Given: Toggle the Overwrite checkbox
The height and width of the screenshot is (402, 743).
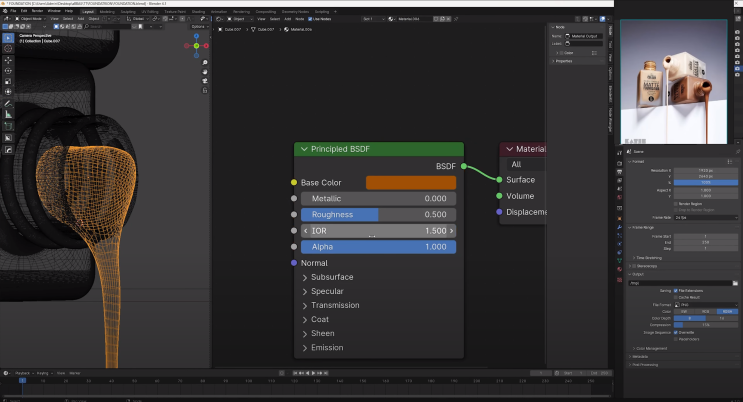Looking at the screenshot, I should point(676,331).
